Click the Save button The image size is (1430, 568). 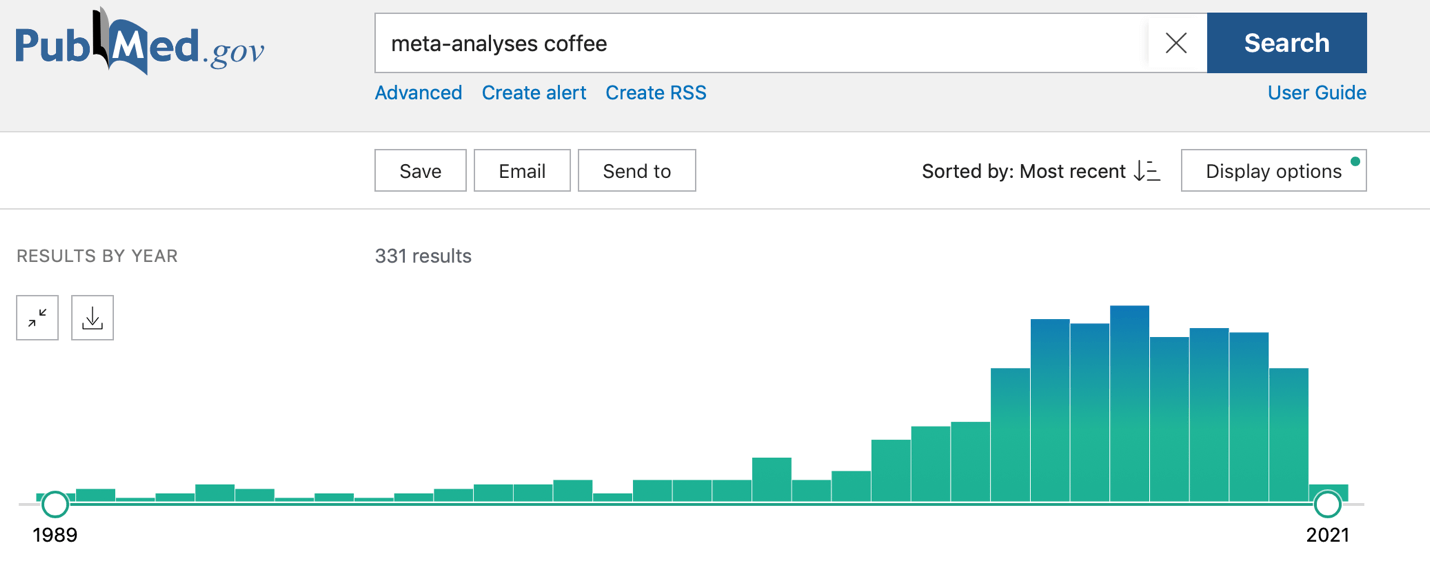click(420, 171)
